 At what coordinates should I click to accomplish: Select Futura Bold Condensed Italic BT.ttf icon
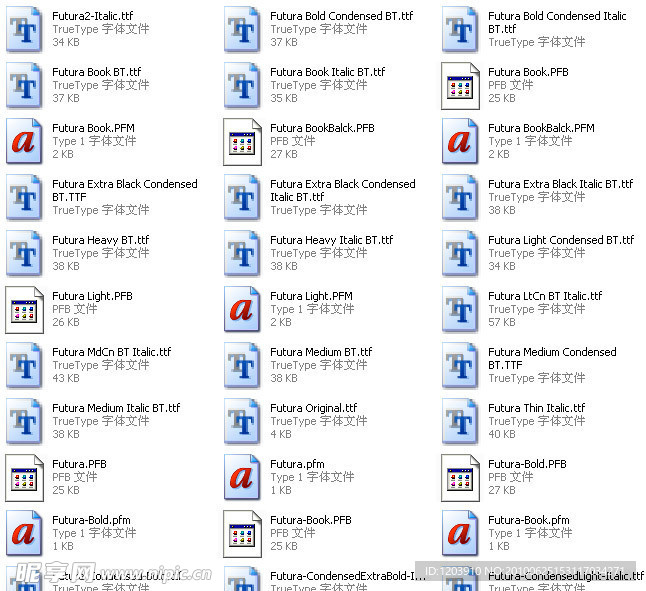(460, 29)
